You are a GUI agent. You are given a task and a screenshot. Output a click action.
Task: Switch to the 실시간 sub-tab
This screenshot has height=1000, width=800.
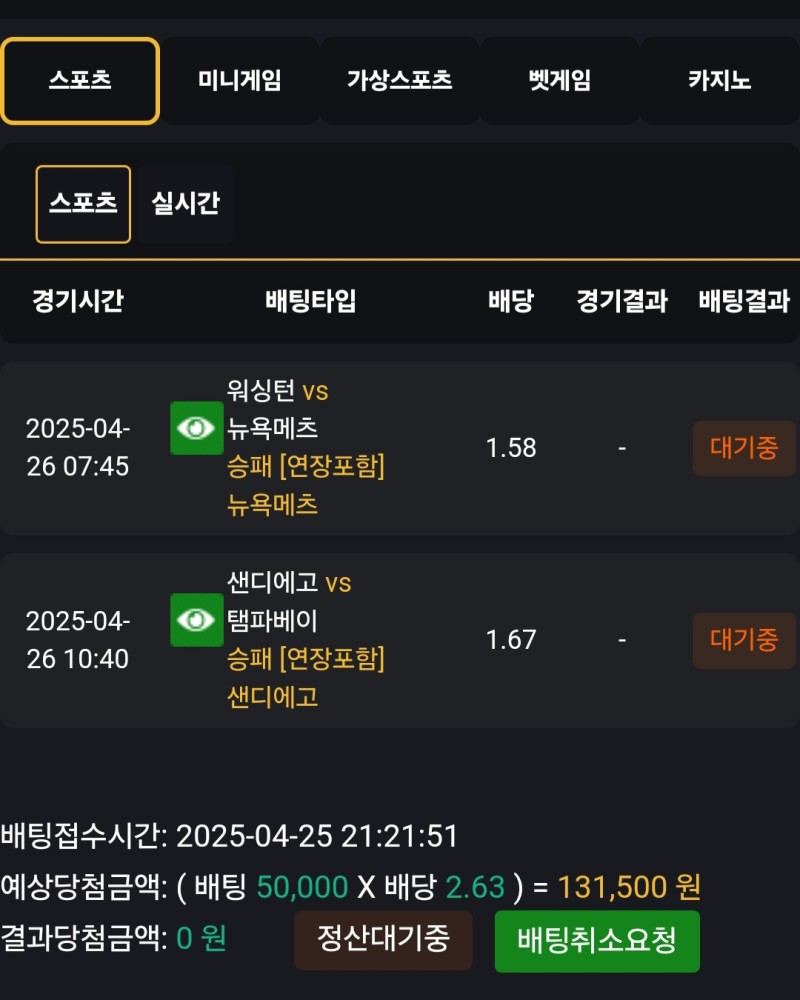pos(185,204)
